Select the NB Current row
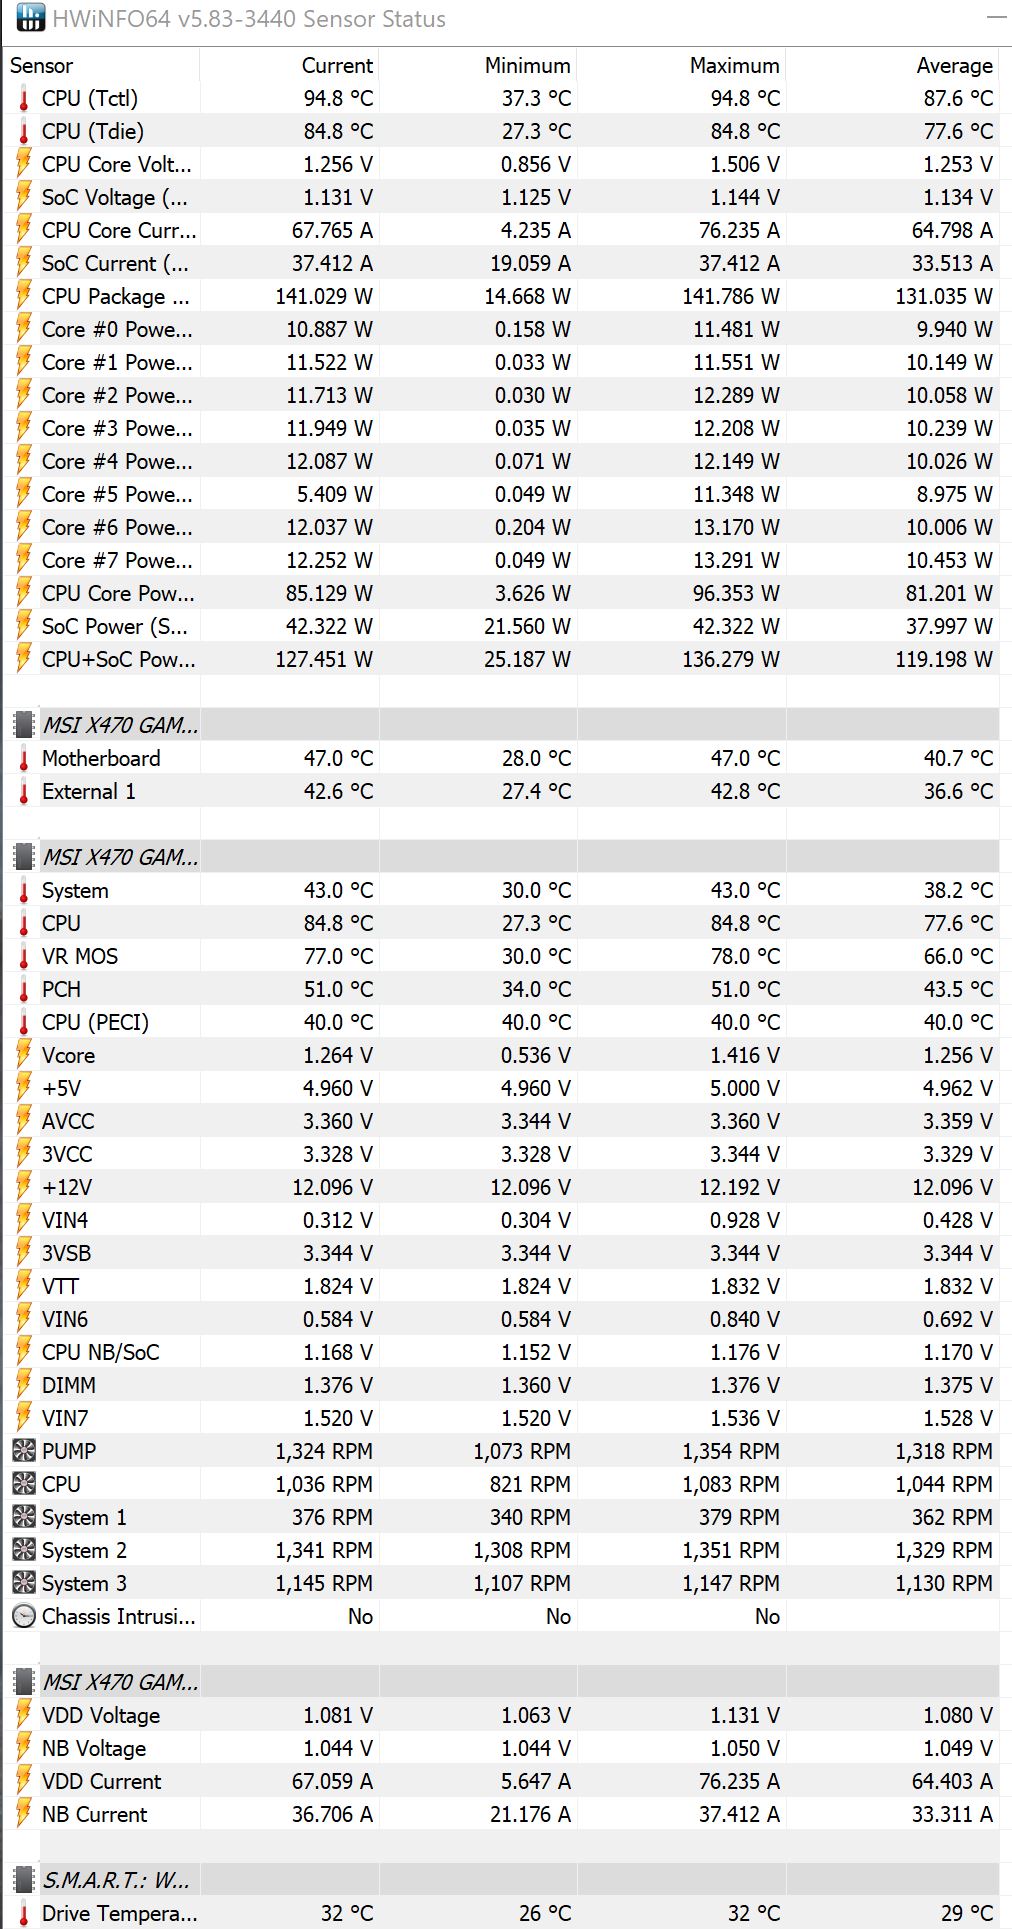This screenshot has width=1012, height=1929. 501,1814
